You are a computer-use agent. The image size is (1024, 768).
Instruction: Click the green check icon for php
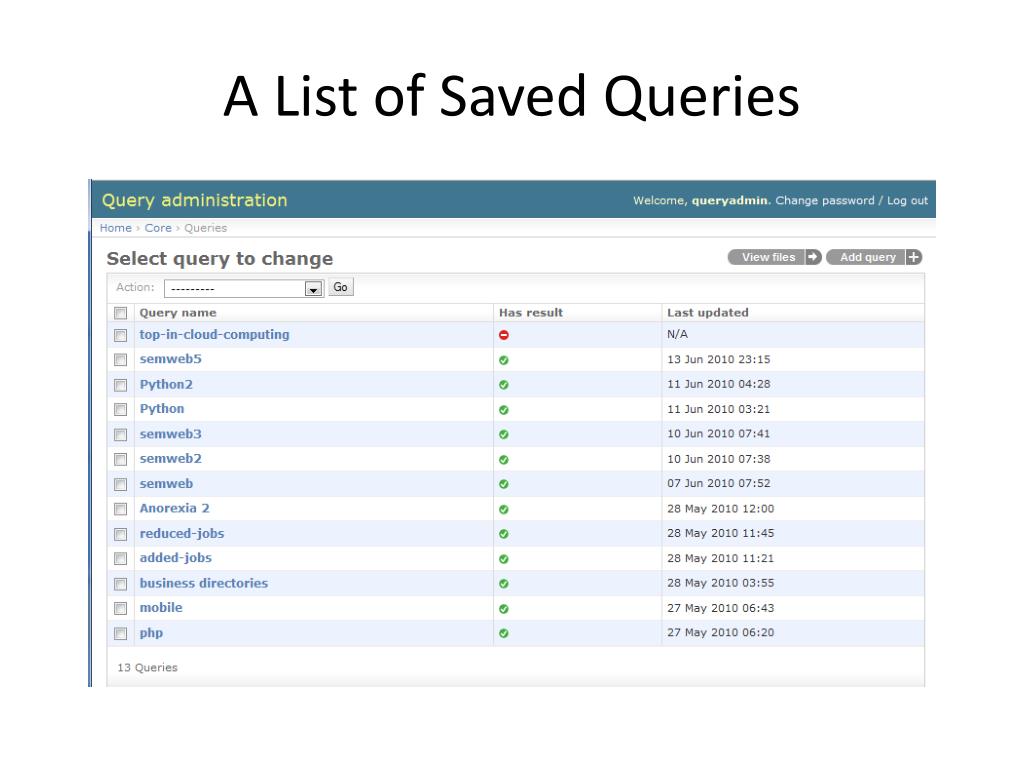tap(504, 633)
